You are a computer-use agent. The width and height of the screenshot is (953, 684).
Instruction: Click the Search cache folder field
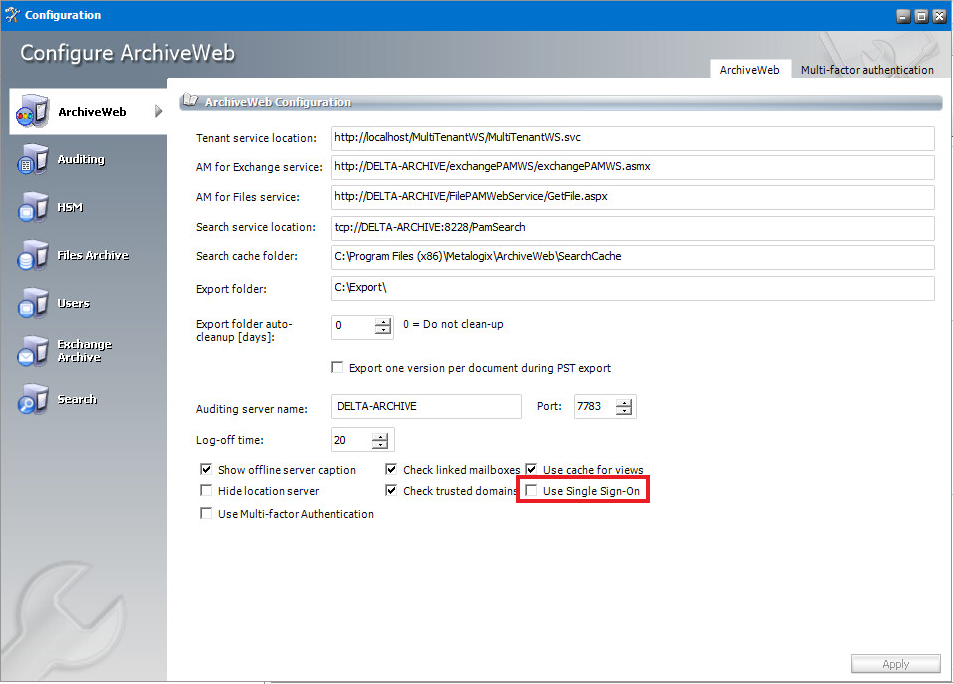(x=633, y=257)
